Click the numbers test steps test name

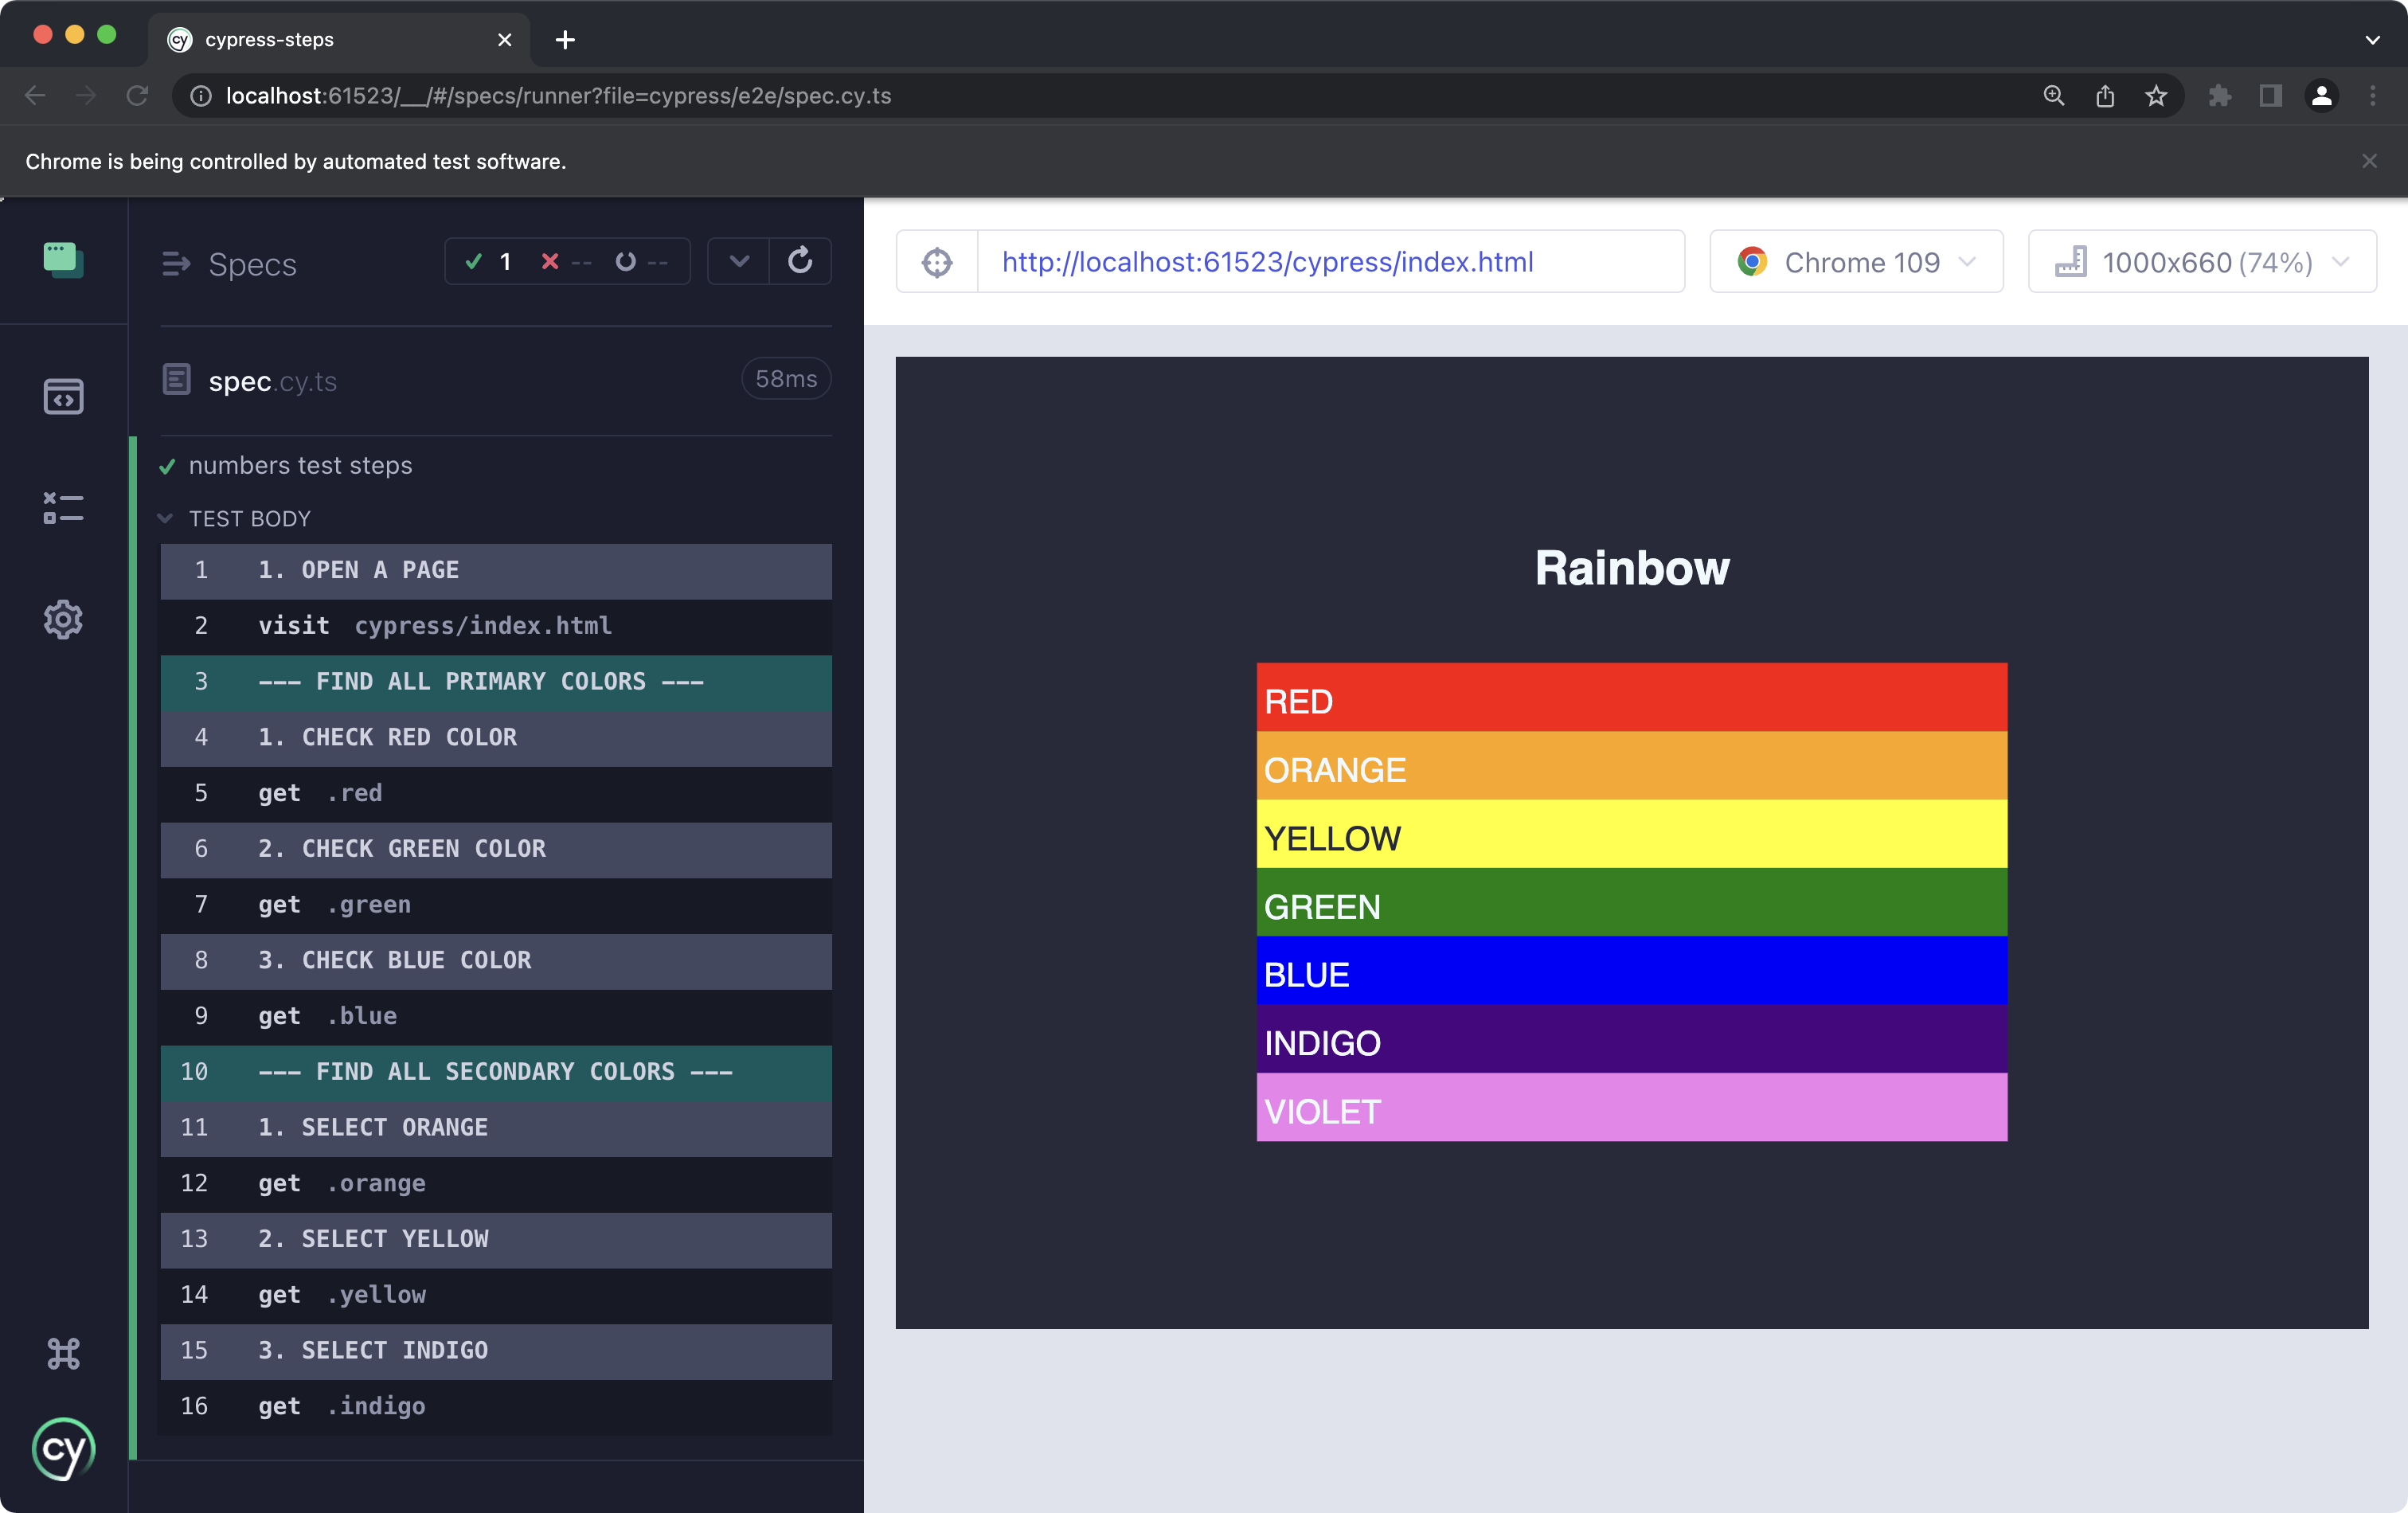pyautogui.click(x=302, y=465)
